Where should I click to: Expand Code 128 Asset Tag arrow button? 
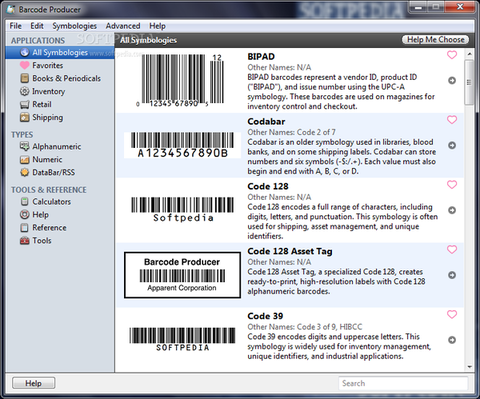[452, 275]
